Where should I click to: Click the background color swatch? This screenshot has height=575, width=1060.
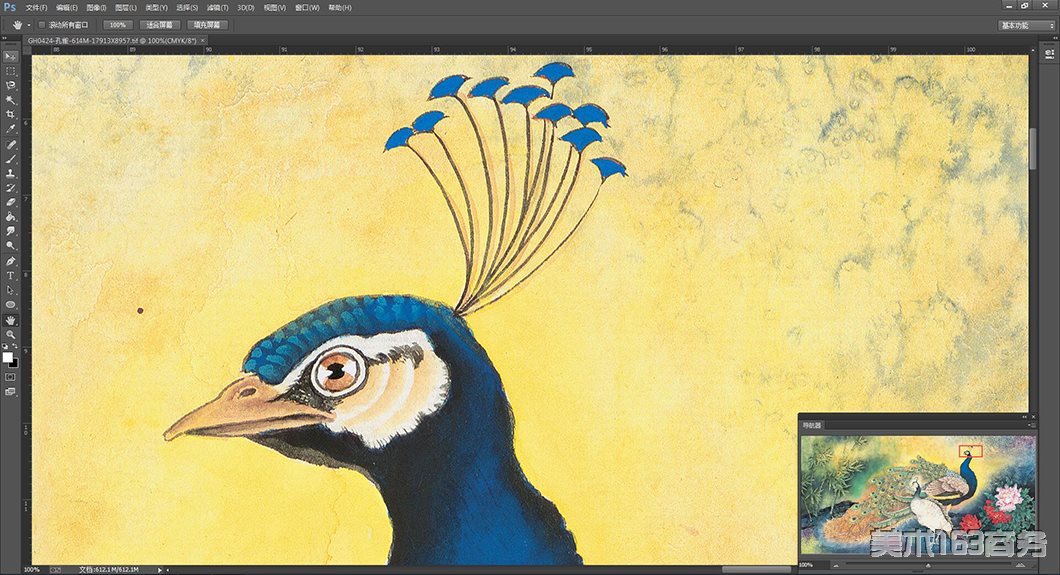(14, 363)
